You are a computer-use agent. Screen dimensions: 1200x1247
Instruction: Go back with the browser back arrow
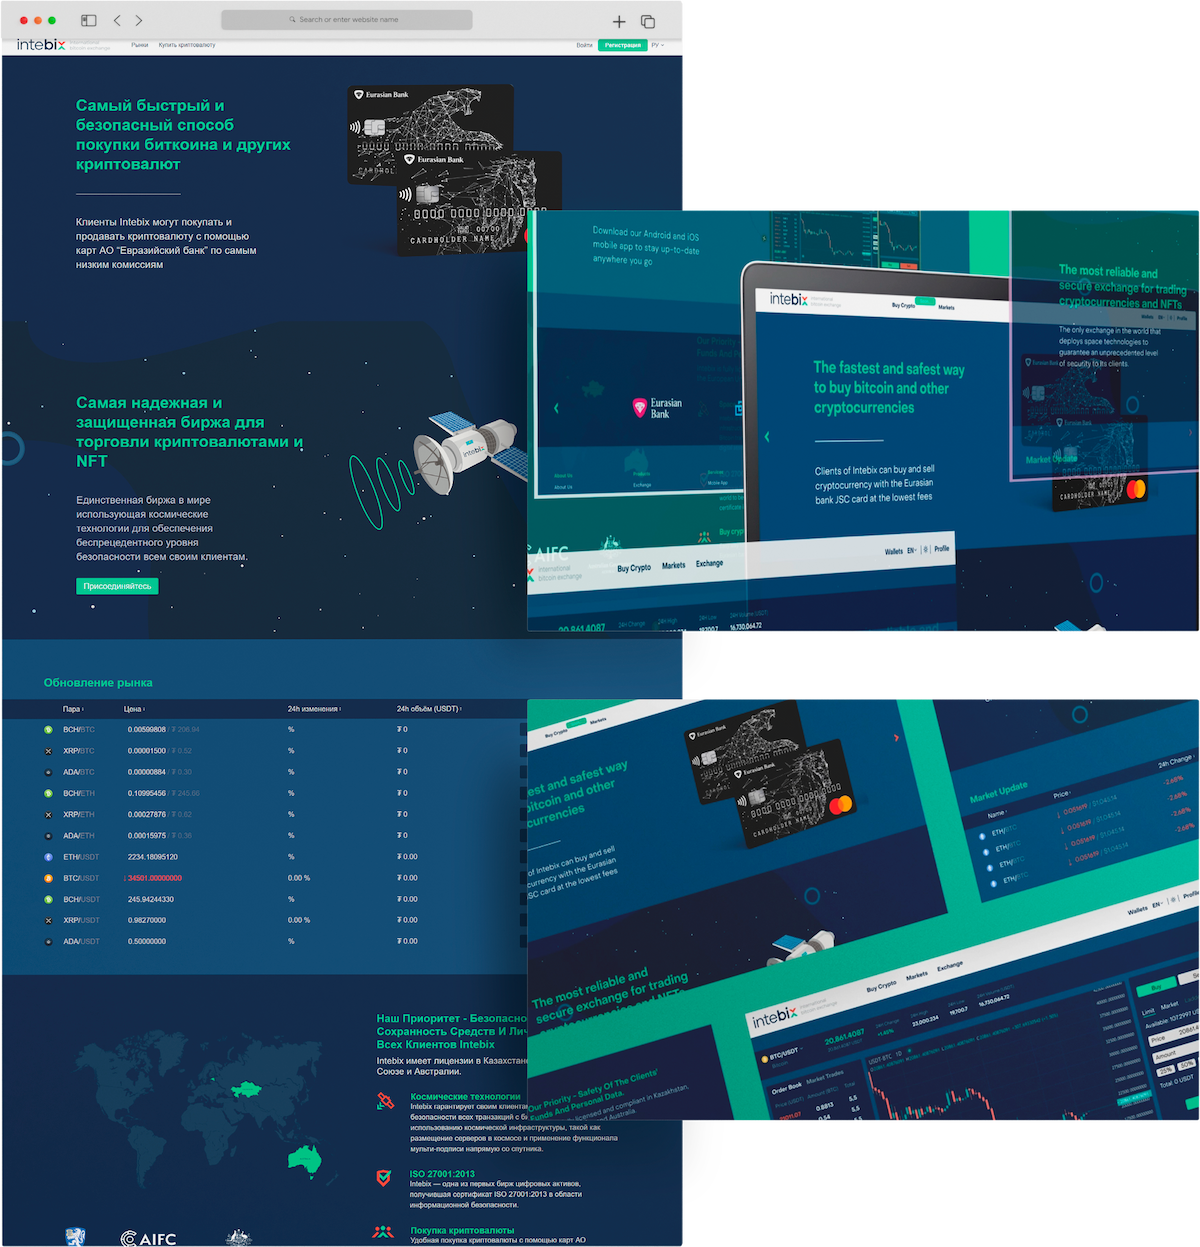point(117,20)
